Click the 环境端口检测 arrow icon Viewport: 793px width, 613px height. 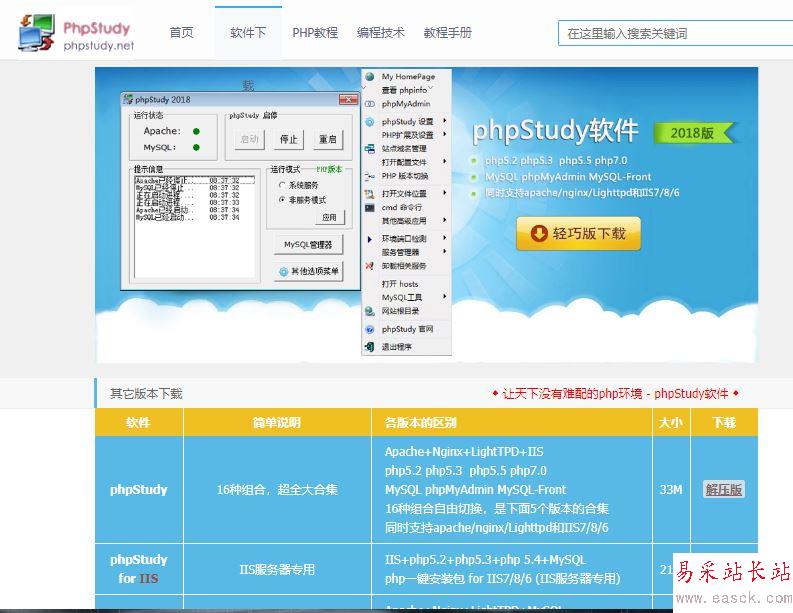point(370,239)
